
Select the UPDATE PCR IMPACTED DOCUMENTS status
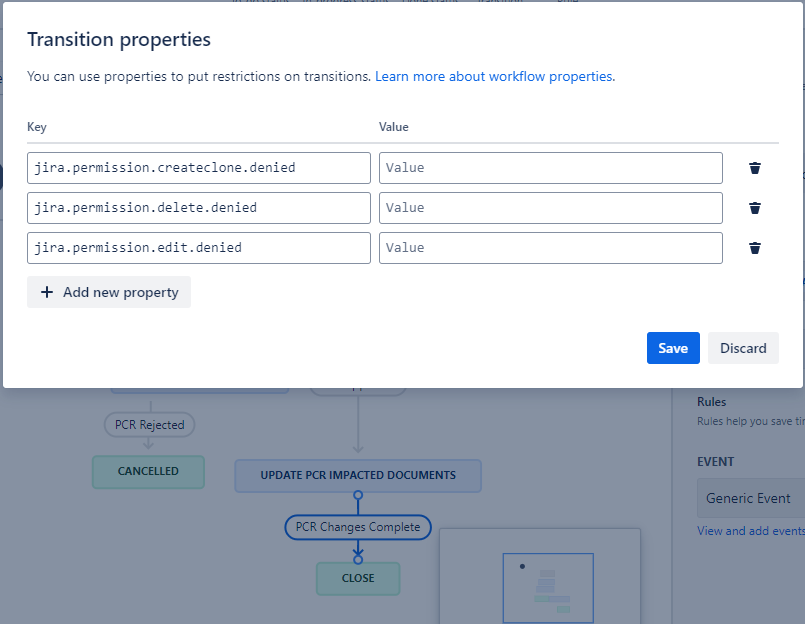click(358, 476)
